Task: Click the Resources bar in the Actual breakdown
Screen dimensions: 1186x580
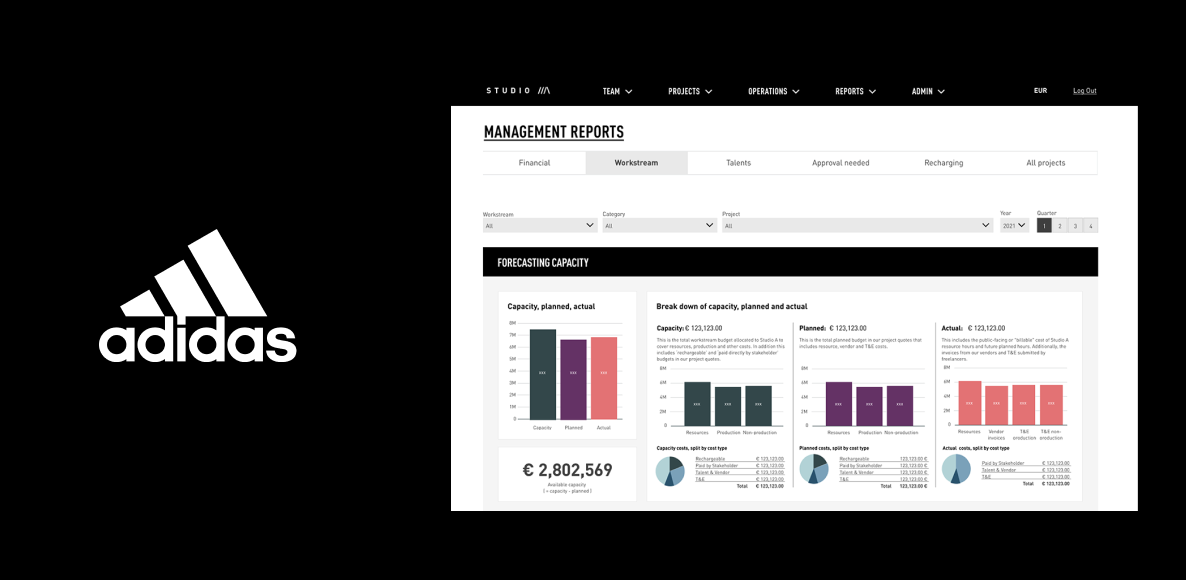Action: [970, 403]
